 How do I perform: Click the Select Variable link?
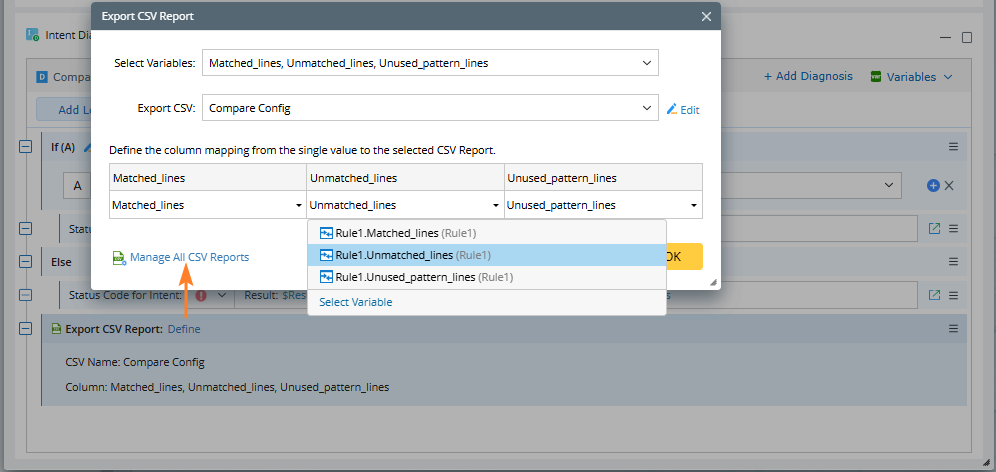355,302
